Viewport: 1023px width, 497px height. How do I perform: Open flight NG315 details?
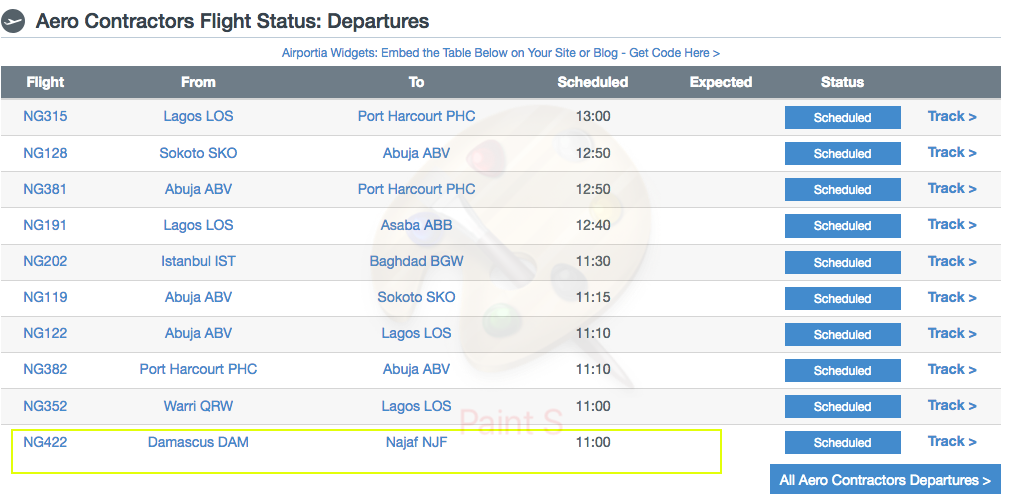(45, 117)
